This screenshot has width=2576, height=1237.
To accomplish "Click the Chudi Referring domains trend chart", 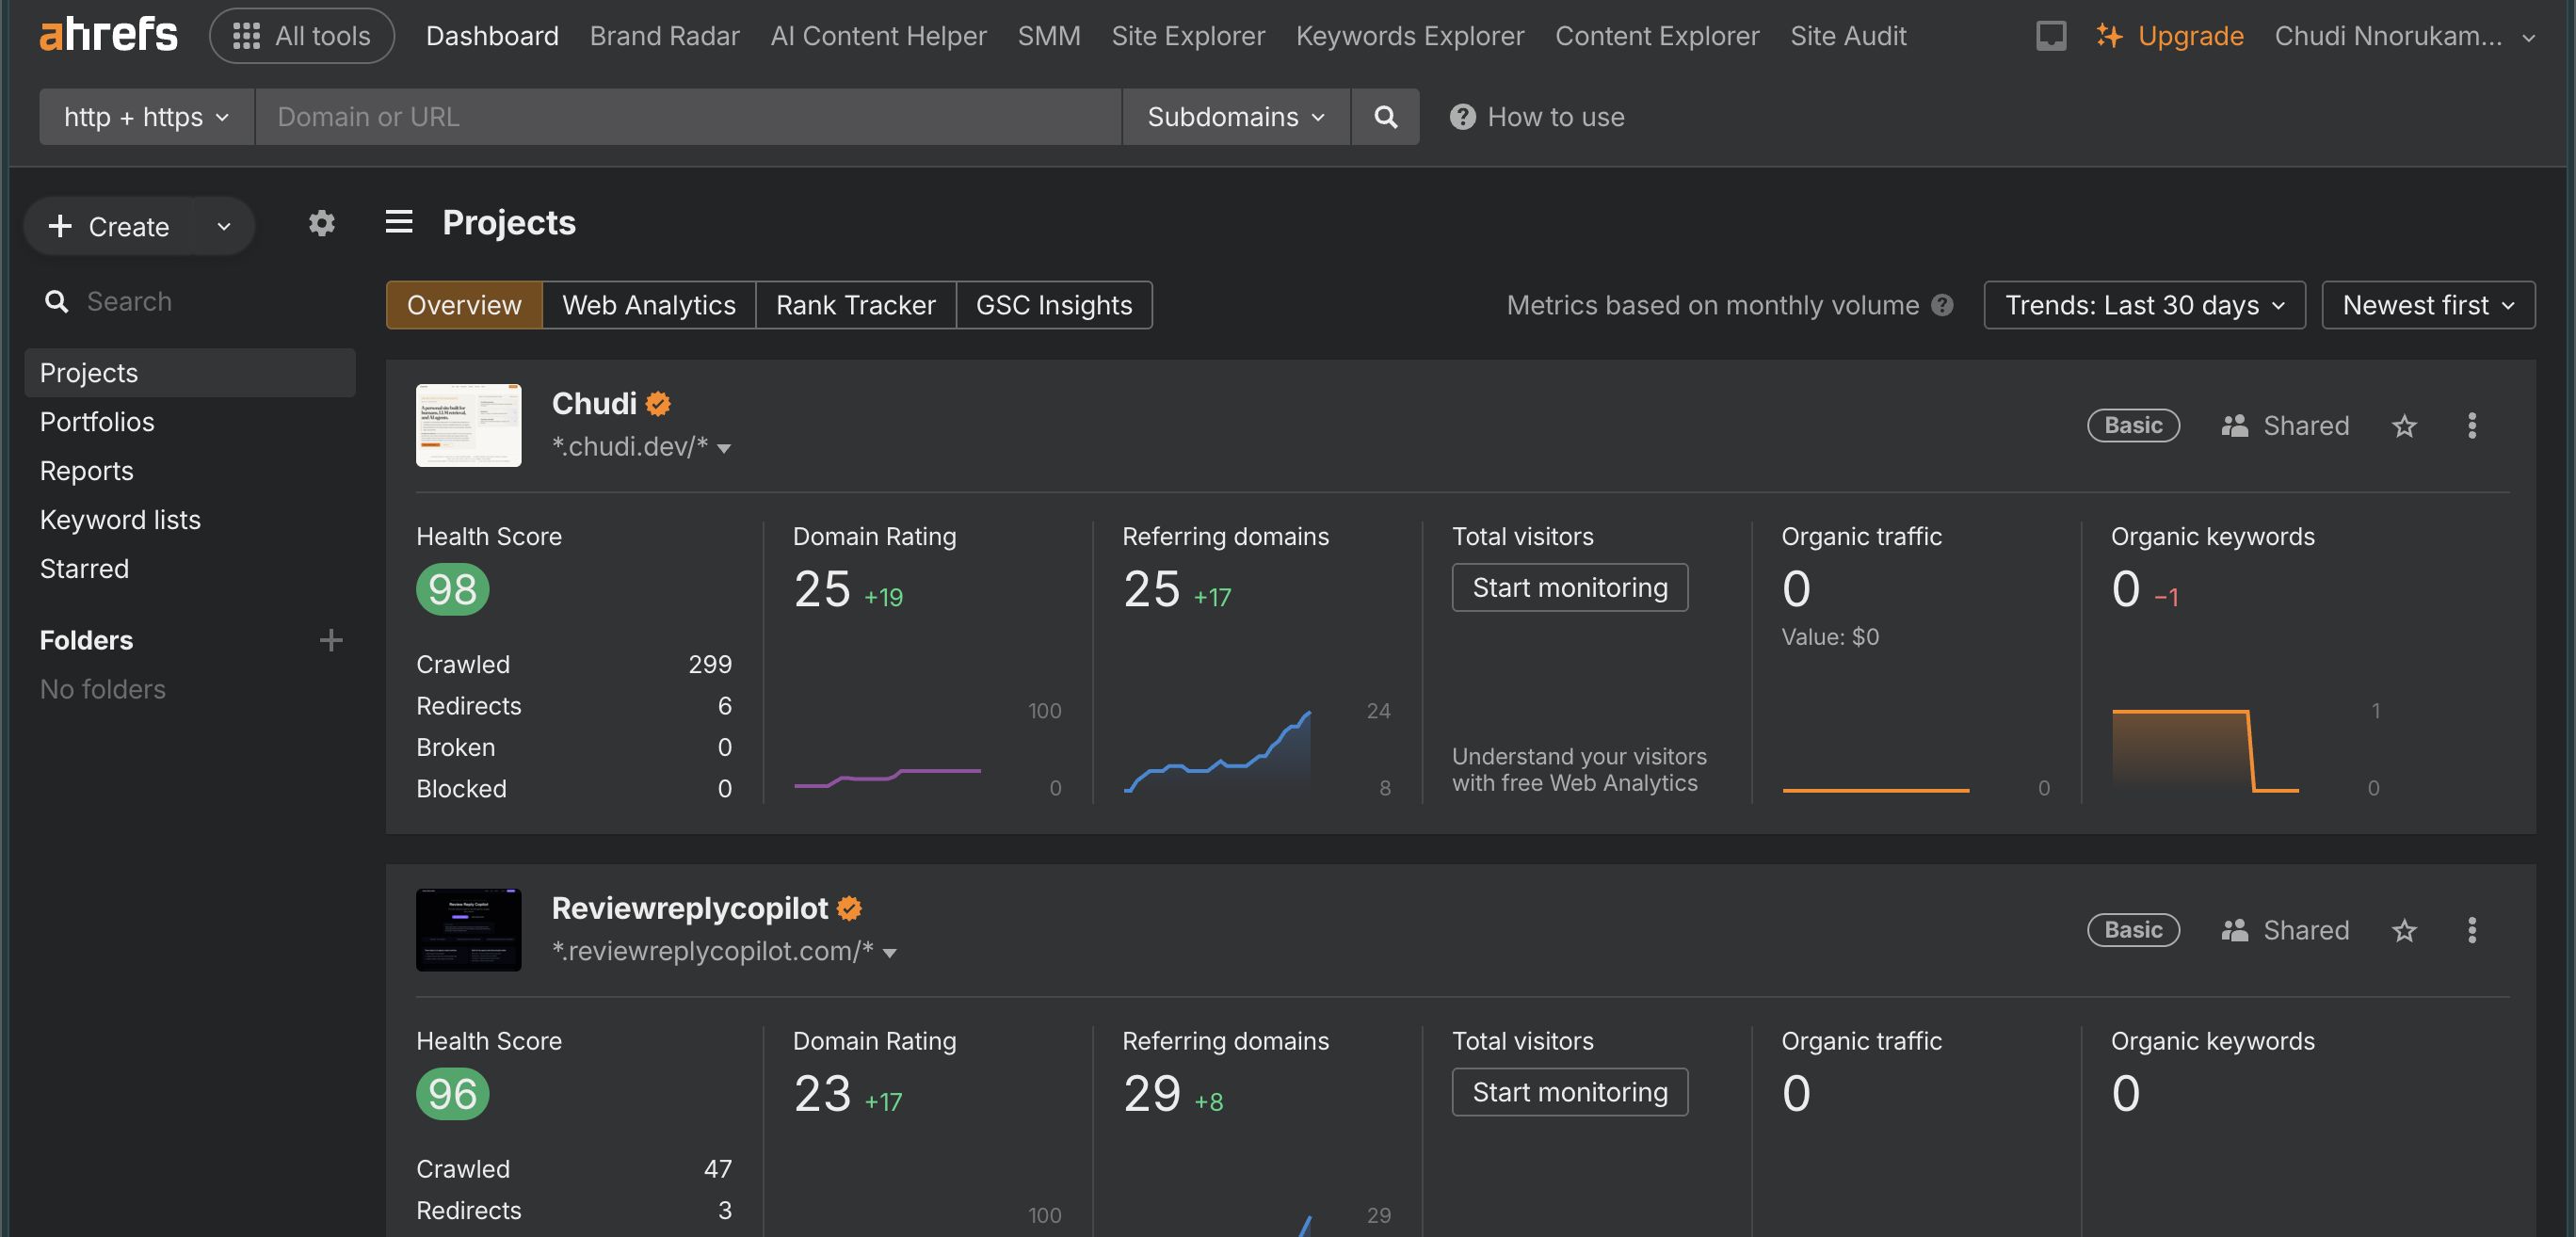I will 1217,750.
